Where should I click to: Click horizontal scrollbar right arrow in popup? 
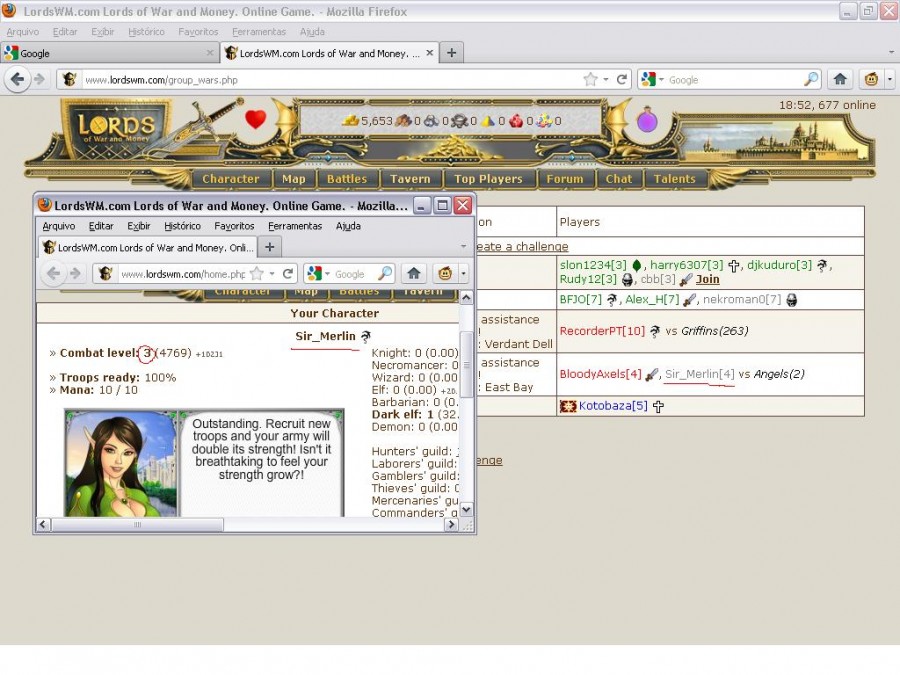(451, 524)
